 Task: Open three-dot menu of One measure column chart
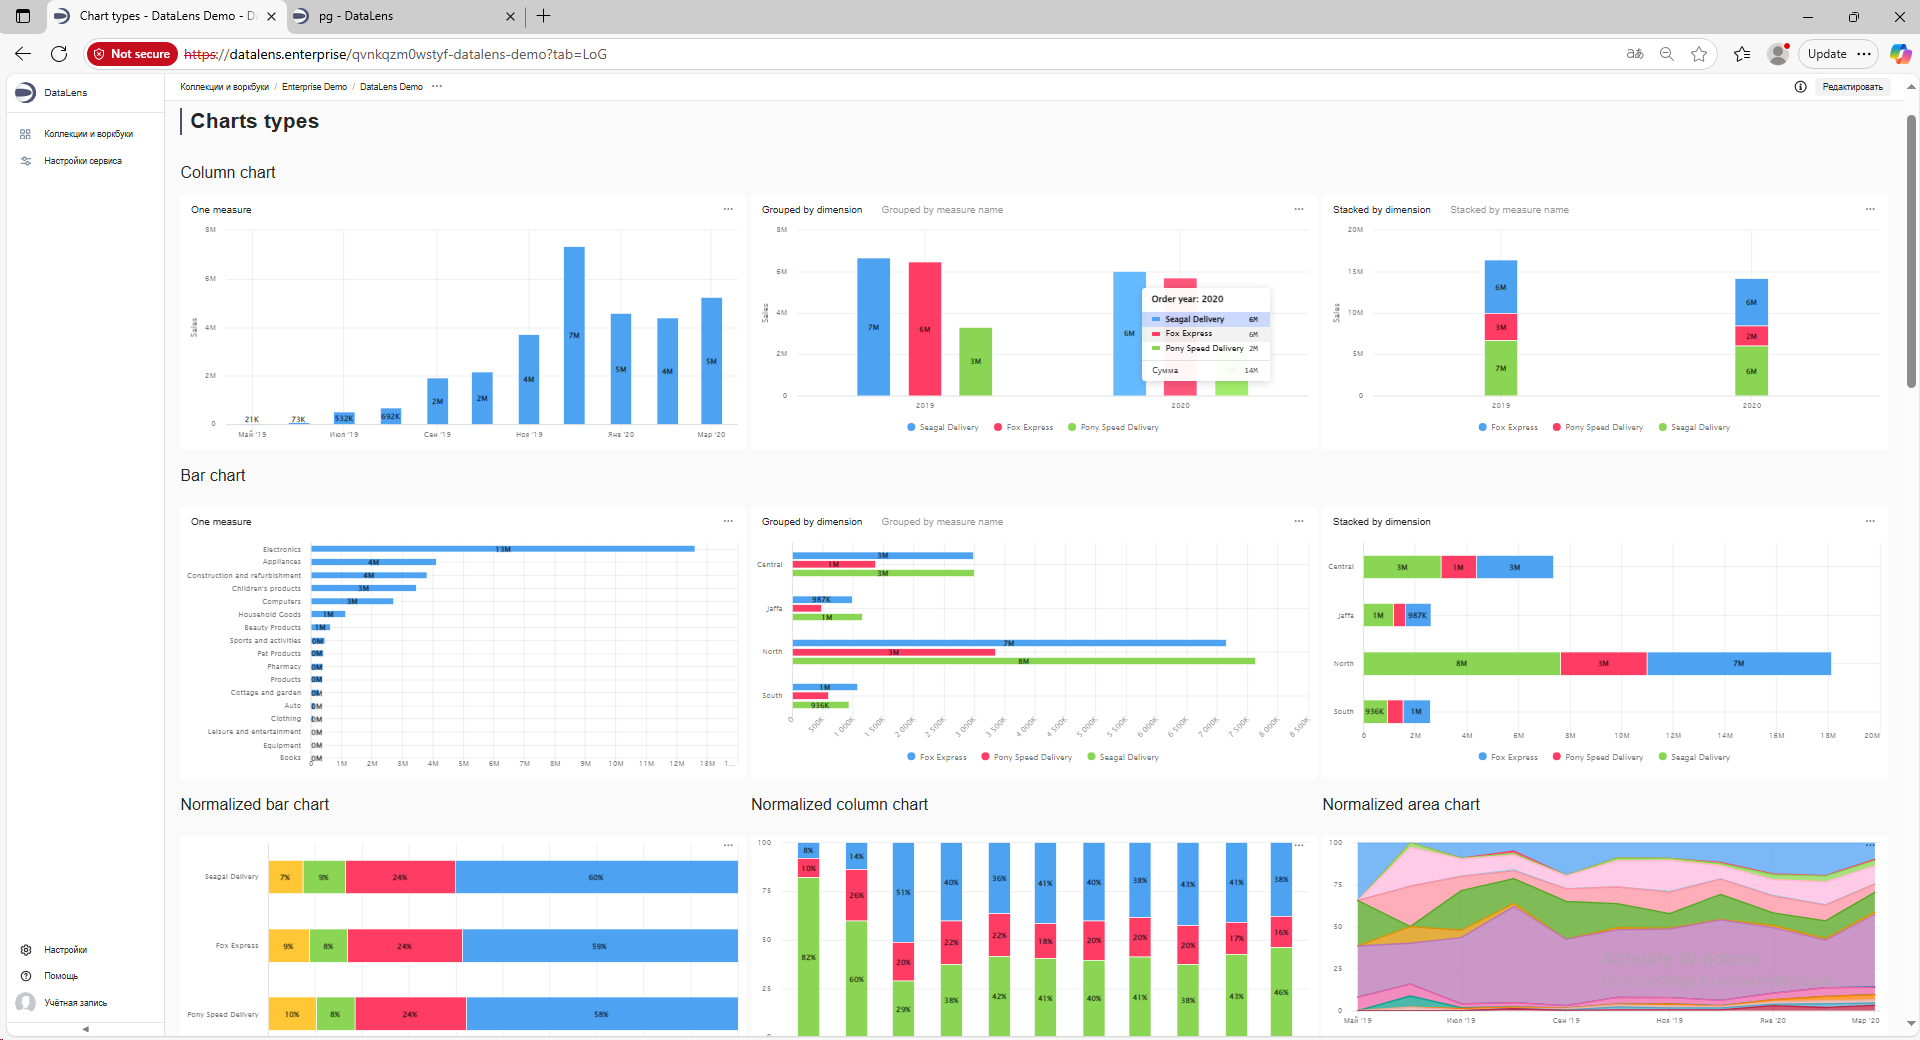[728, 210]
